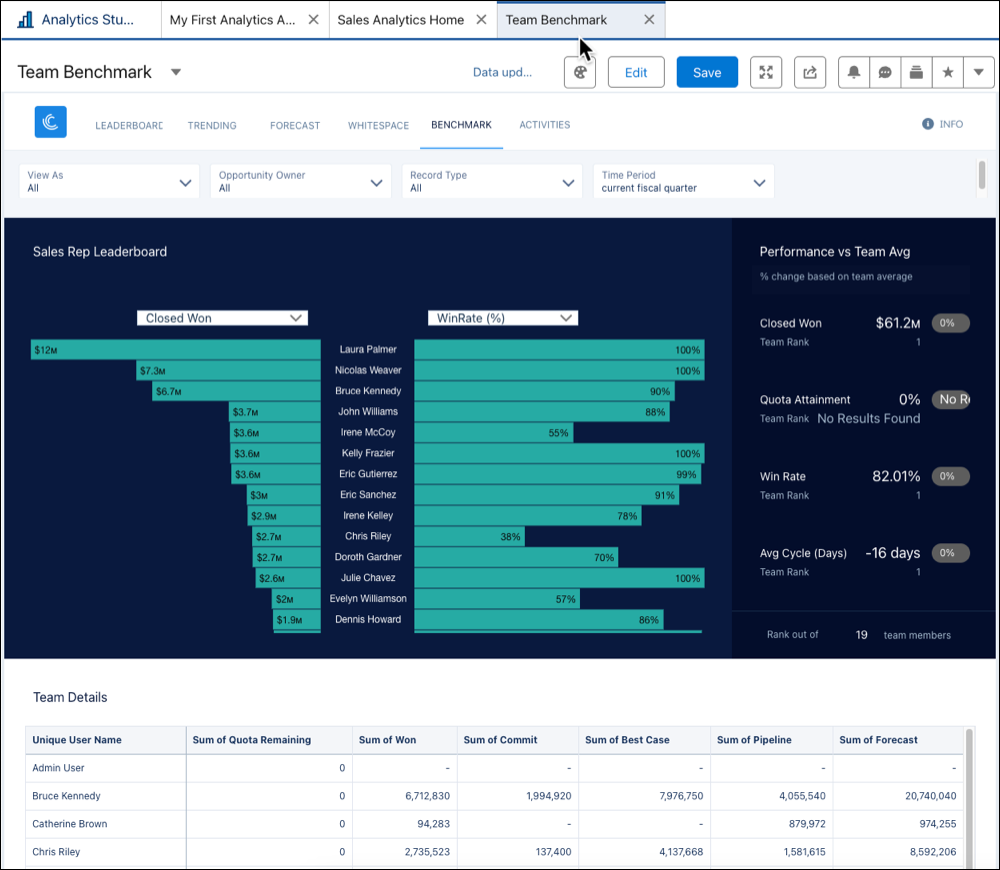Close the Team Benchmark tab
The width and height of the screenshot is (1000, 870).
(649, 20)
